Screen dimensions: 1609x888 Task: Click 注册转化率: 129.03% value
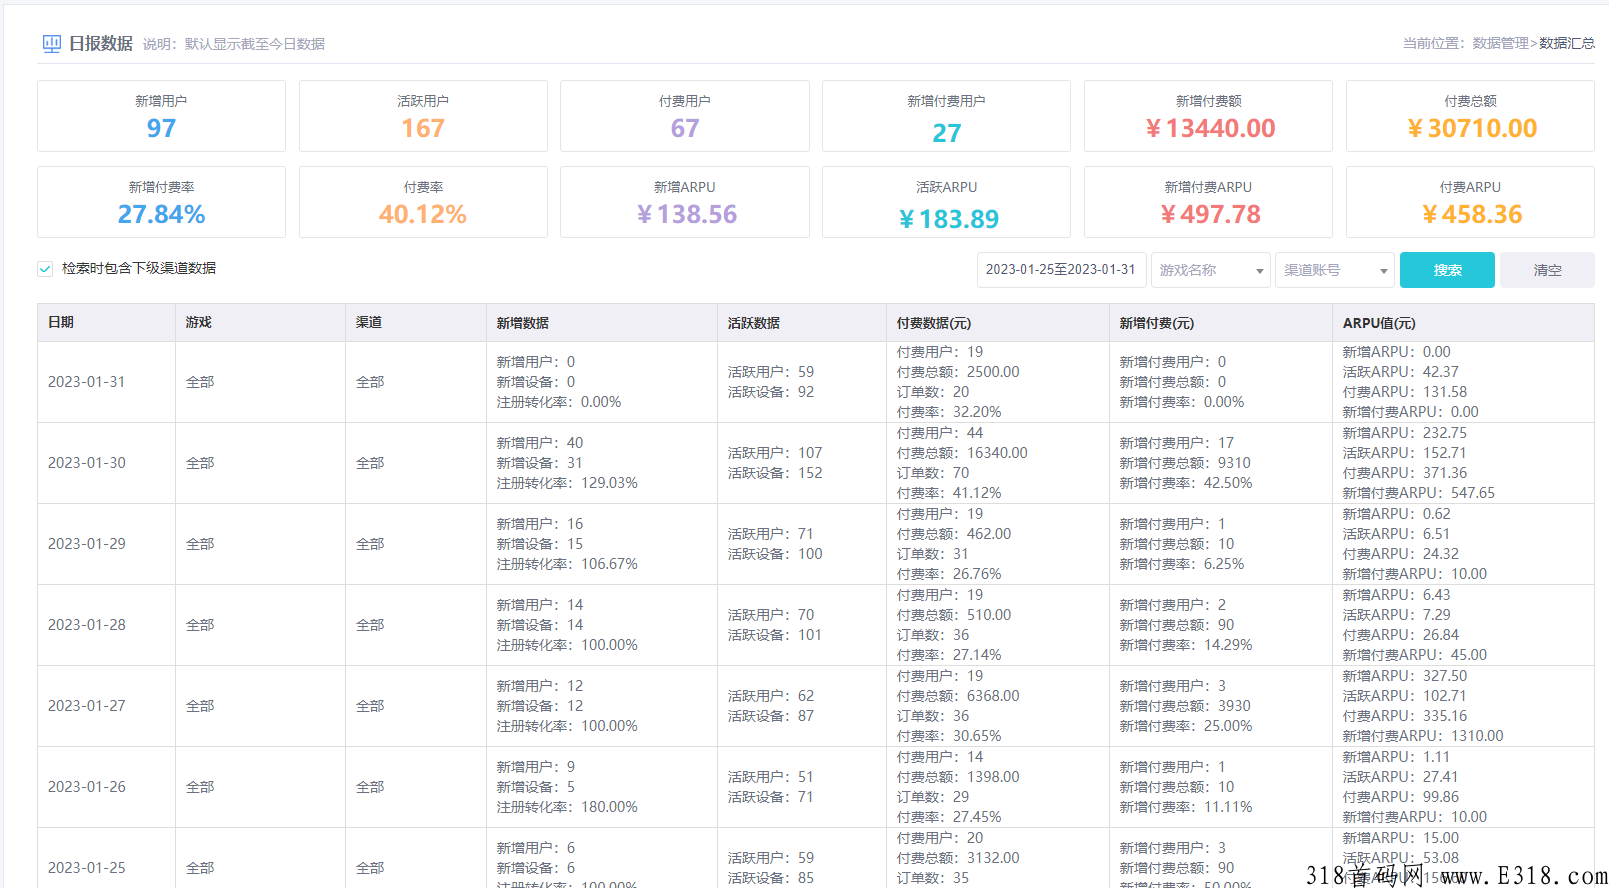click(x=567, y=483)
